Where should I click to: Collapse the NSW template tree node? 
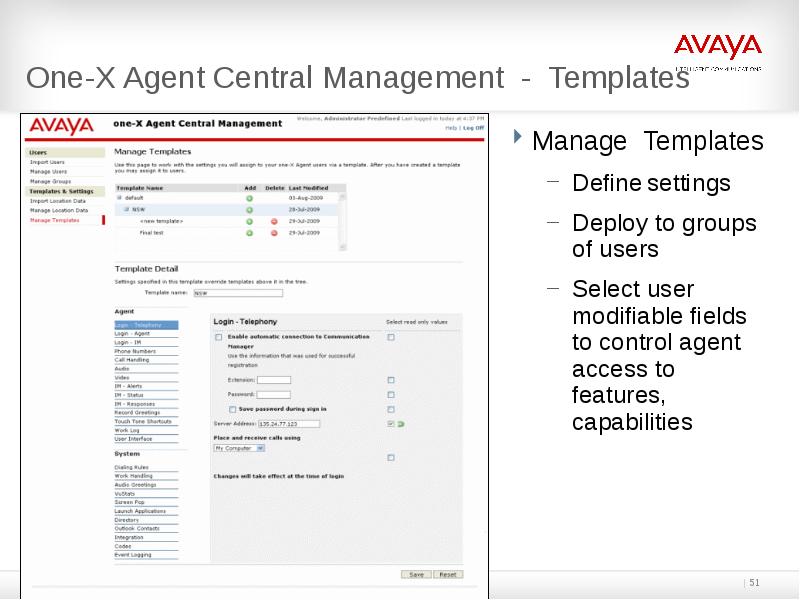point(127,210)
